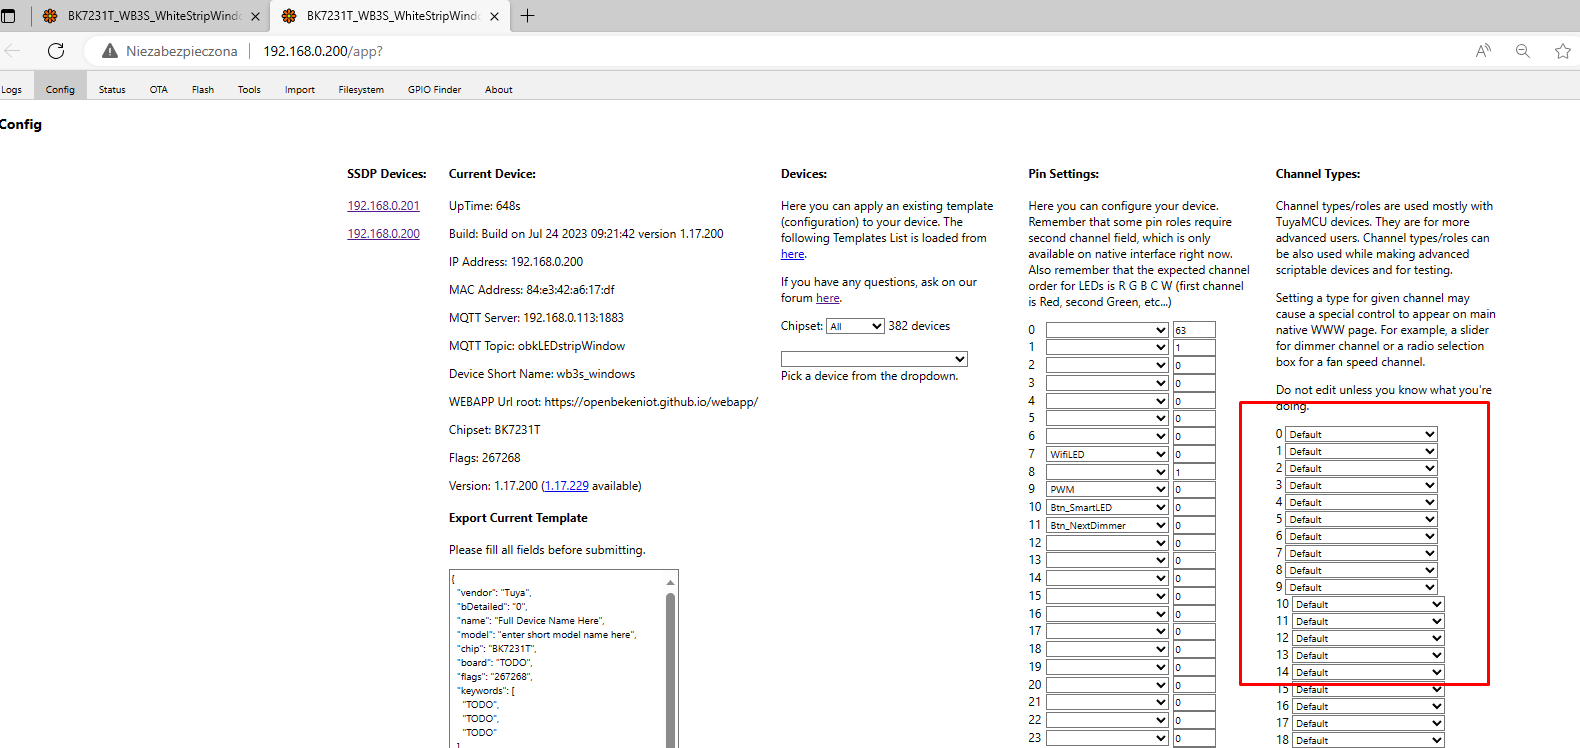Click the 1.17.229 available version link
The width and height of the screenshot is (1580, 748).
566,486
